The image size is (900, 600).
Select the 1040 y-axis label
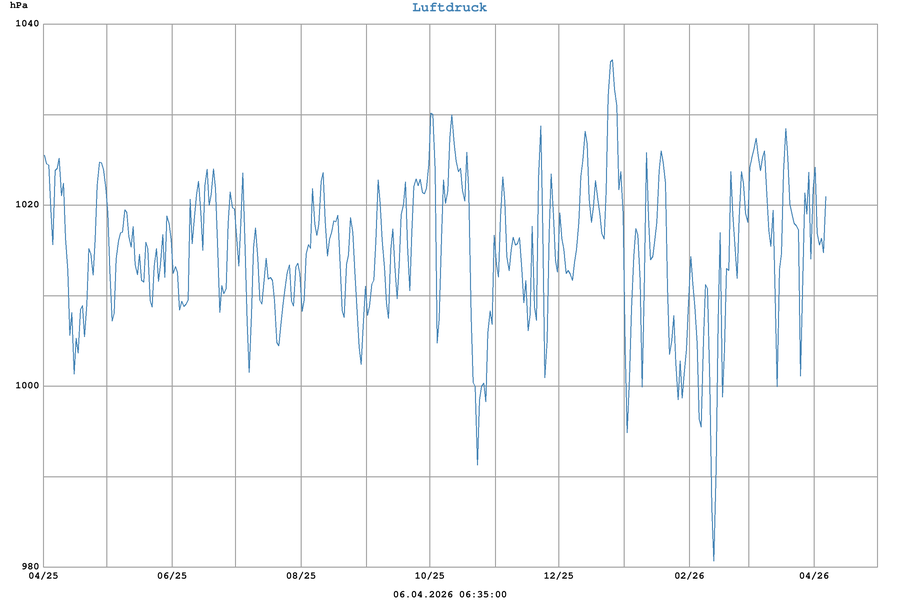pyautogui.click(x=23, y=24)
